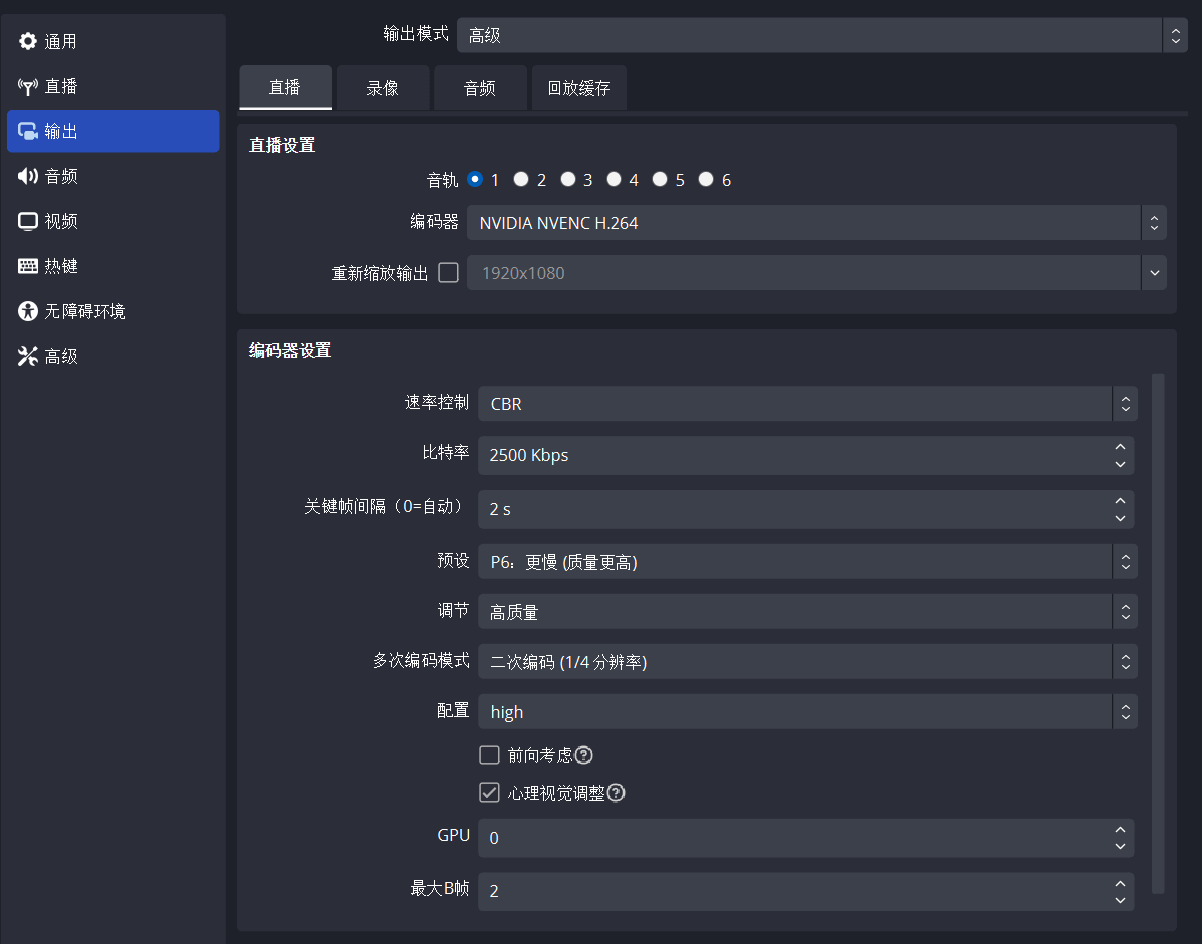Switch to the 直播 tab under output mode

click(x=285, y=87)
